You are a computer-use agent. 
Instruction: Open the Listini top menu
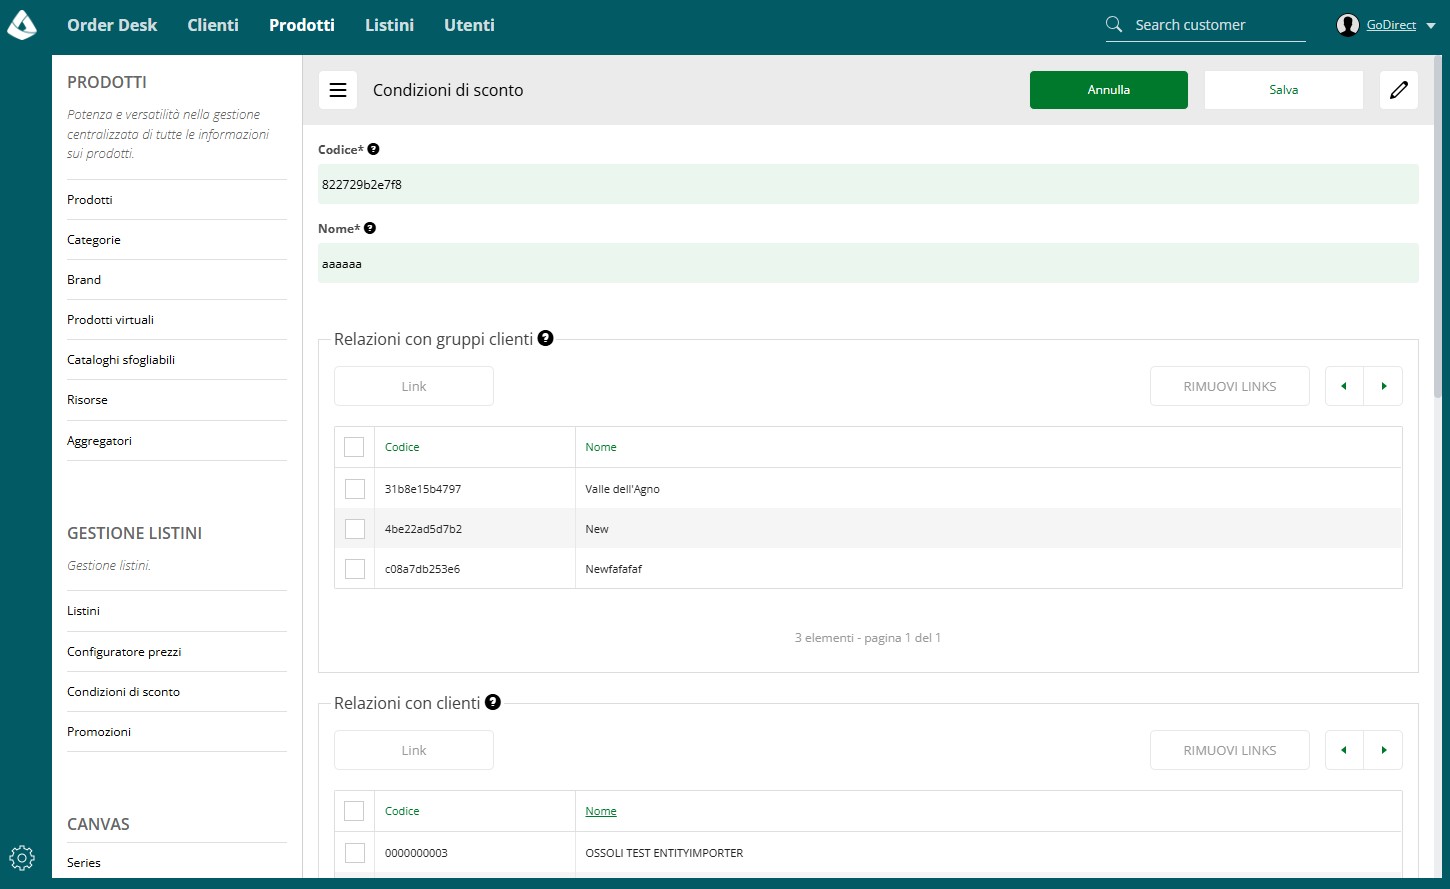point(389,25)
